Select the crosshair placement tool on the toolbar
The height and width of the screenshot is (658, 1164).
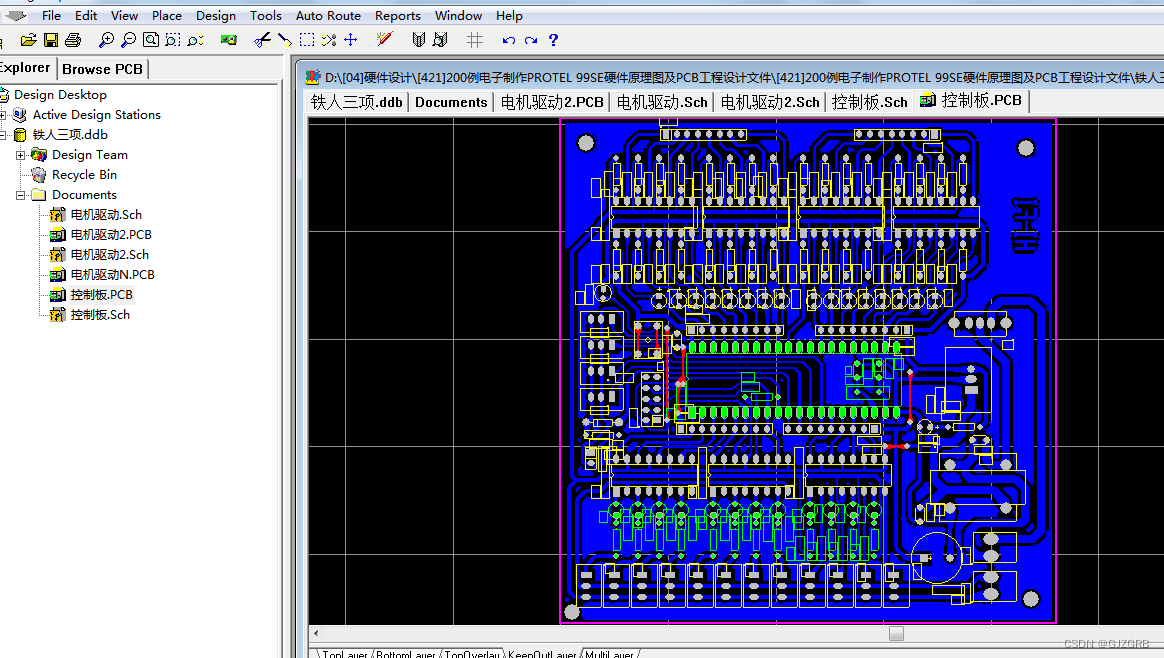click(x=350, y=40)
